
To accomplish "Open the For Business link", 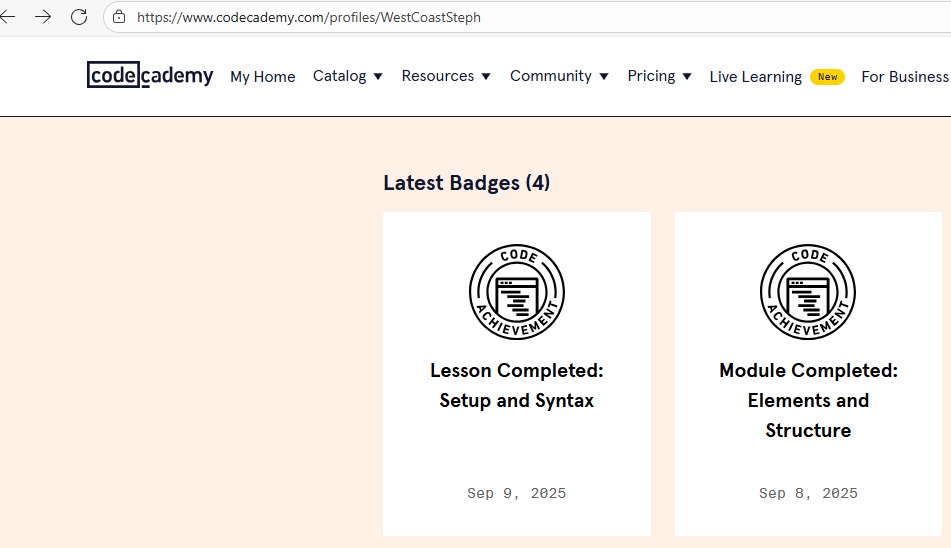I will [904, 77].
